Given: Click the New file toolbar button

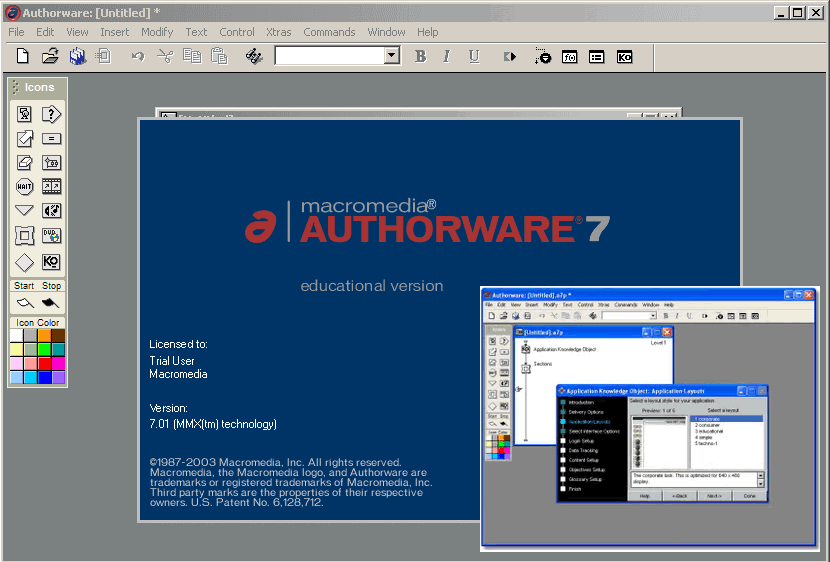Looking at the screenshot, I should [x=23, y=57].
